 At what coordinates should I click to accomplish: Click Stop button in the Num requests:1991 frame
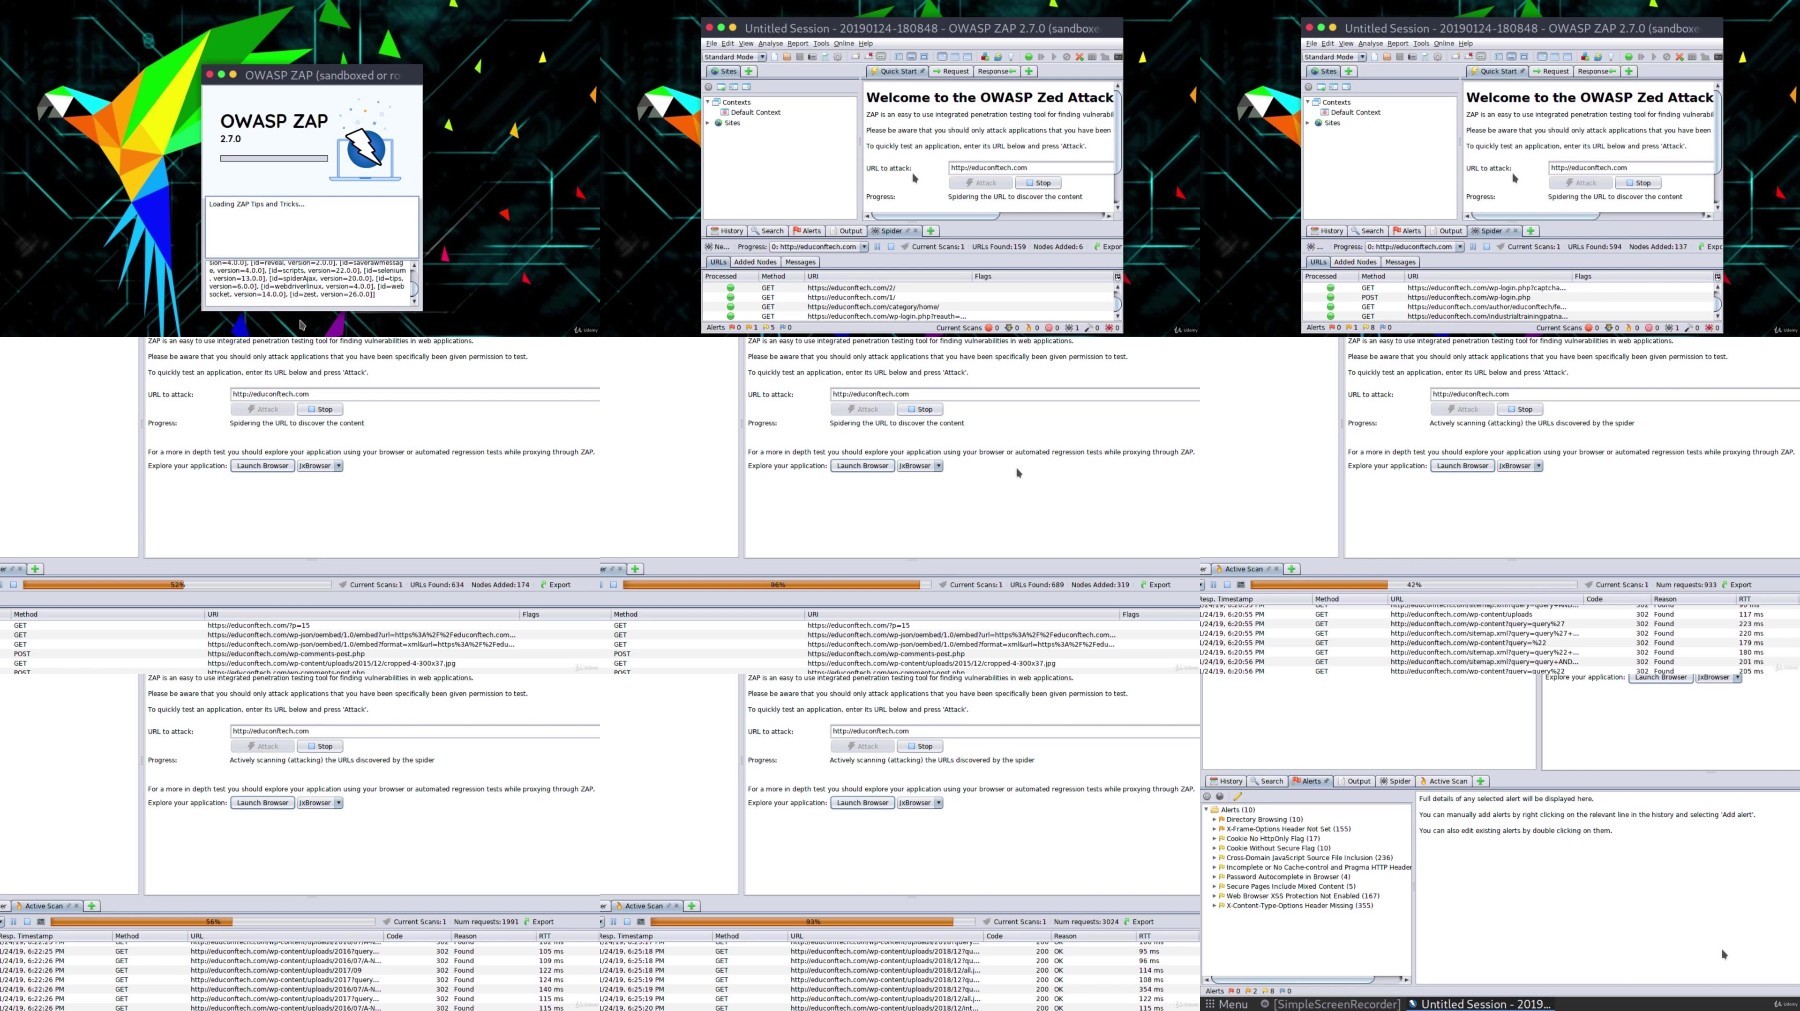[x=320, y=746]
